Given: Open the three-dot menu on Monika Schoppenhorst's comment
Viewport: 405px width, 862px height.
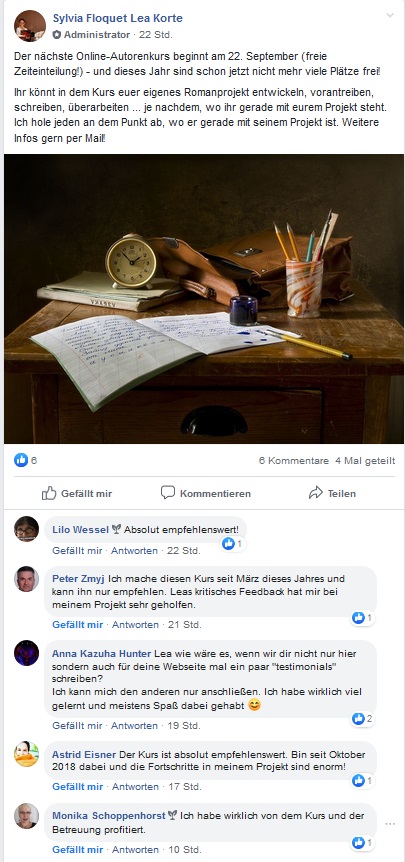Looking at the screenshot, I should (x=390, y=824).
